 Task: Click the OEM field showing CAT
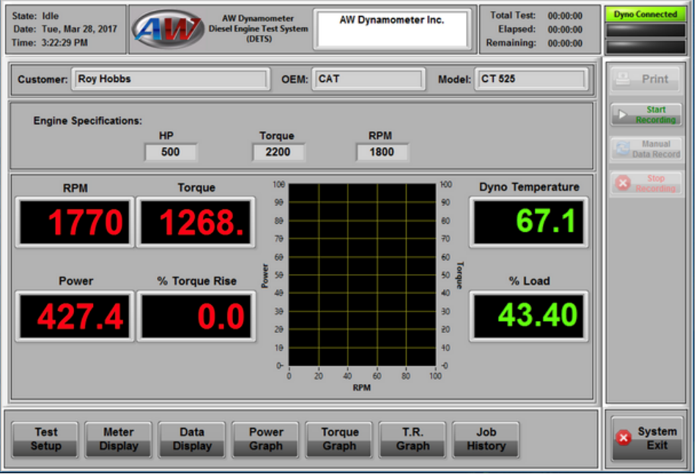pos(366,79)
